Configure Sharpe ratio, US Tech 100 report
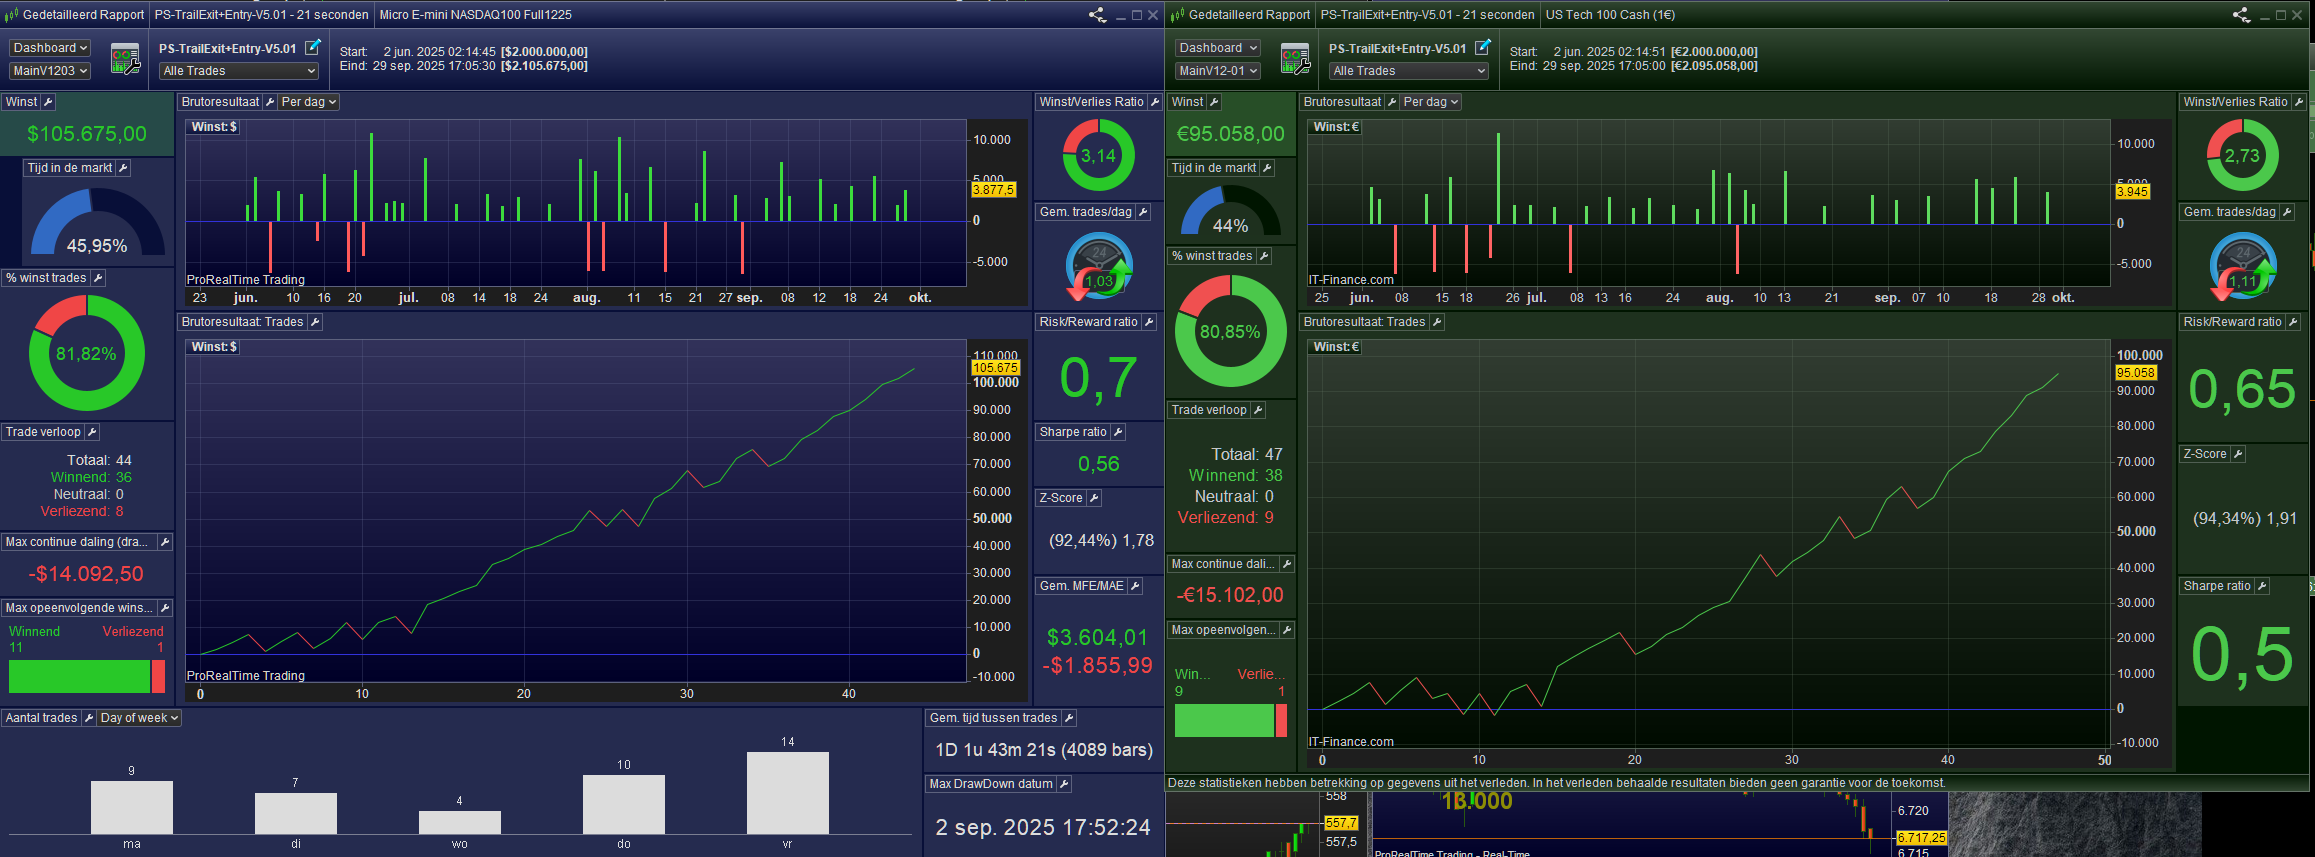Image resolution: width=2315 pixels, height=857 pixels. click(2262, 586)
